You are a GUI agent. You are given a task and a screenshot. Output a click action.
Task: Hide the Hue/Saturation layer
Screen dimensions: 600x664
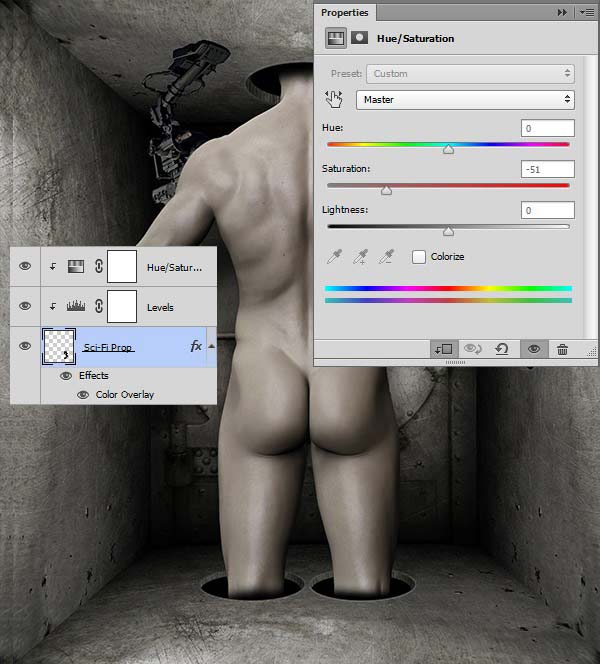click(x=25, y=266)
